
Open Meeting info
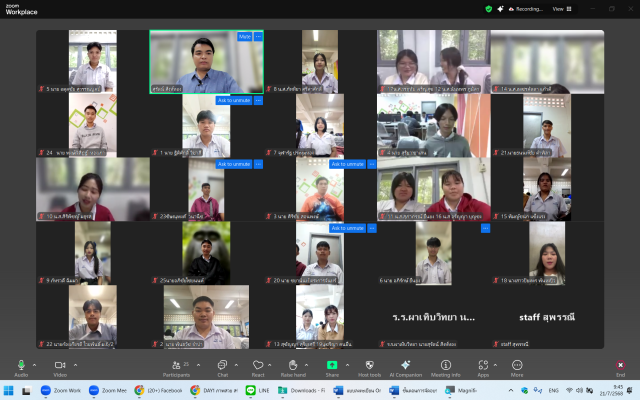tap(445, 365)
